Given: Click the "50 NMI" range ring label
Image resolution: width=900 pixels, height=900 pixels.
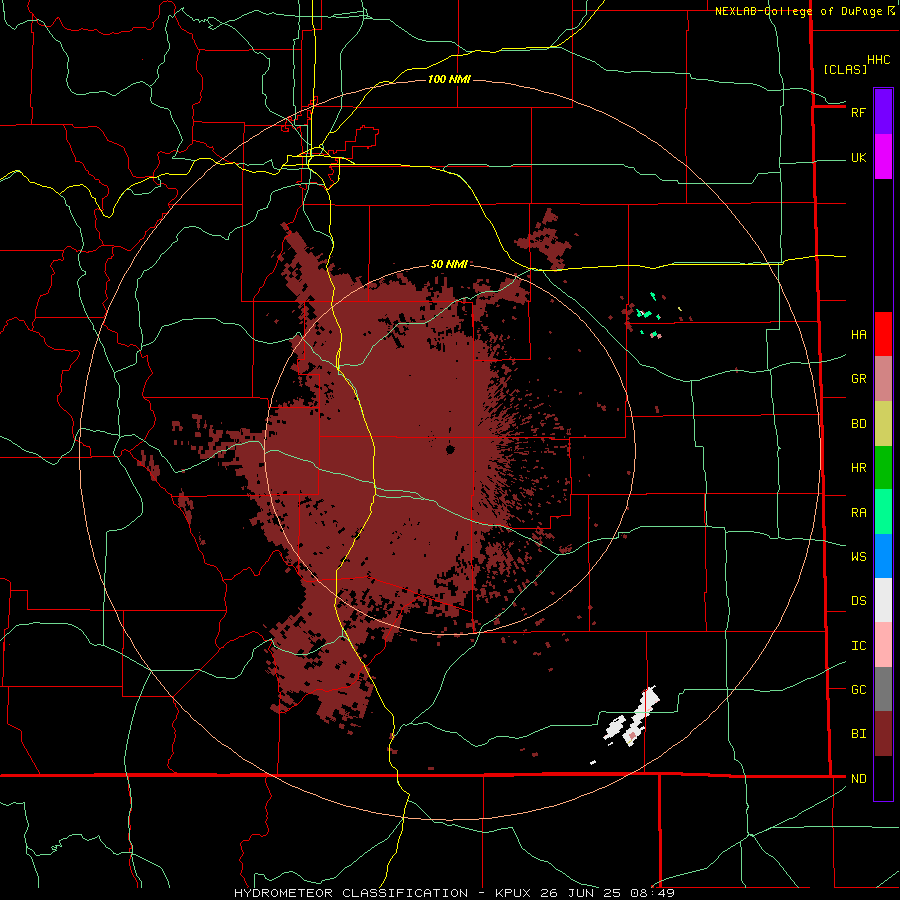Looking at the screenshot, I should tap(449, 264).
